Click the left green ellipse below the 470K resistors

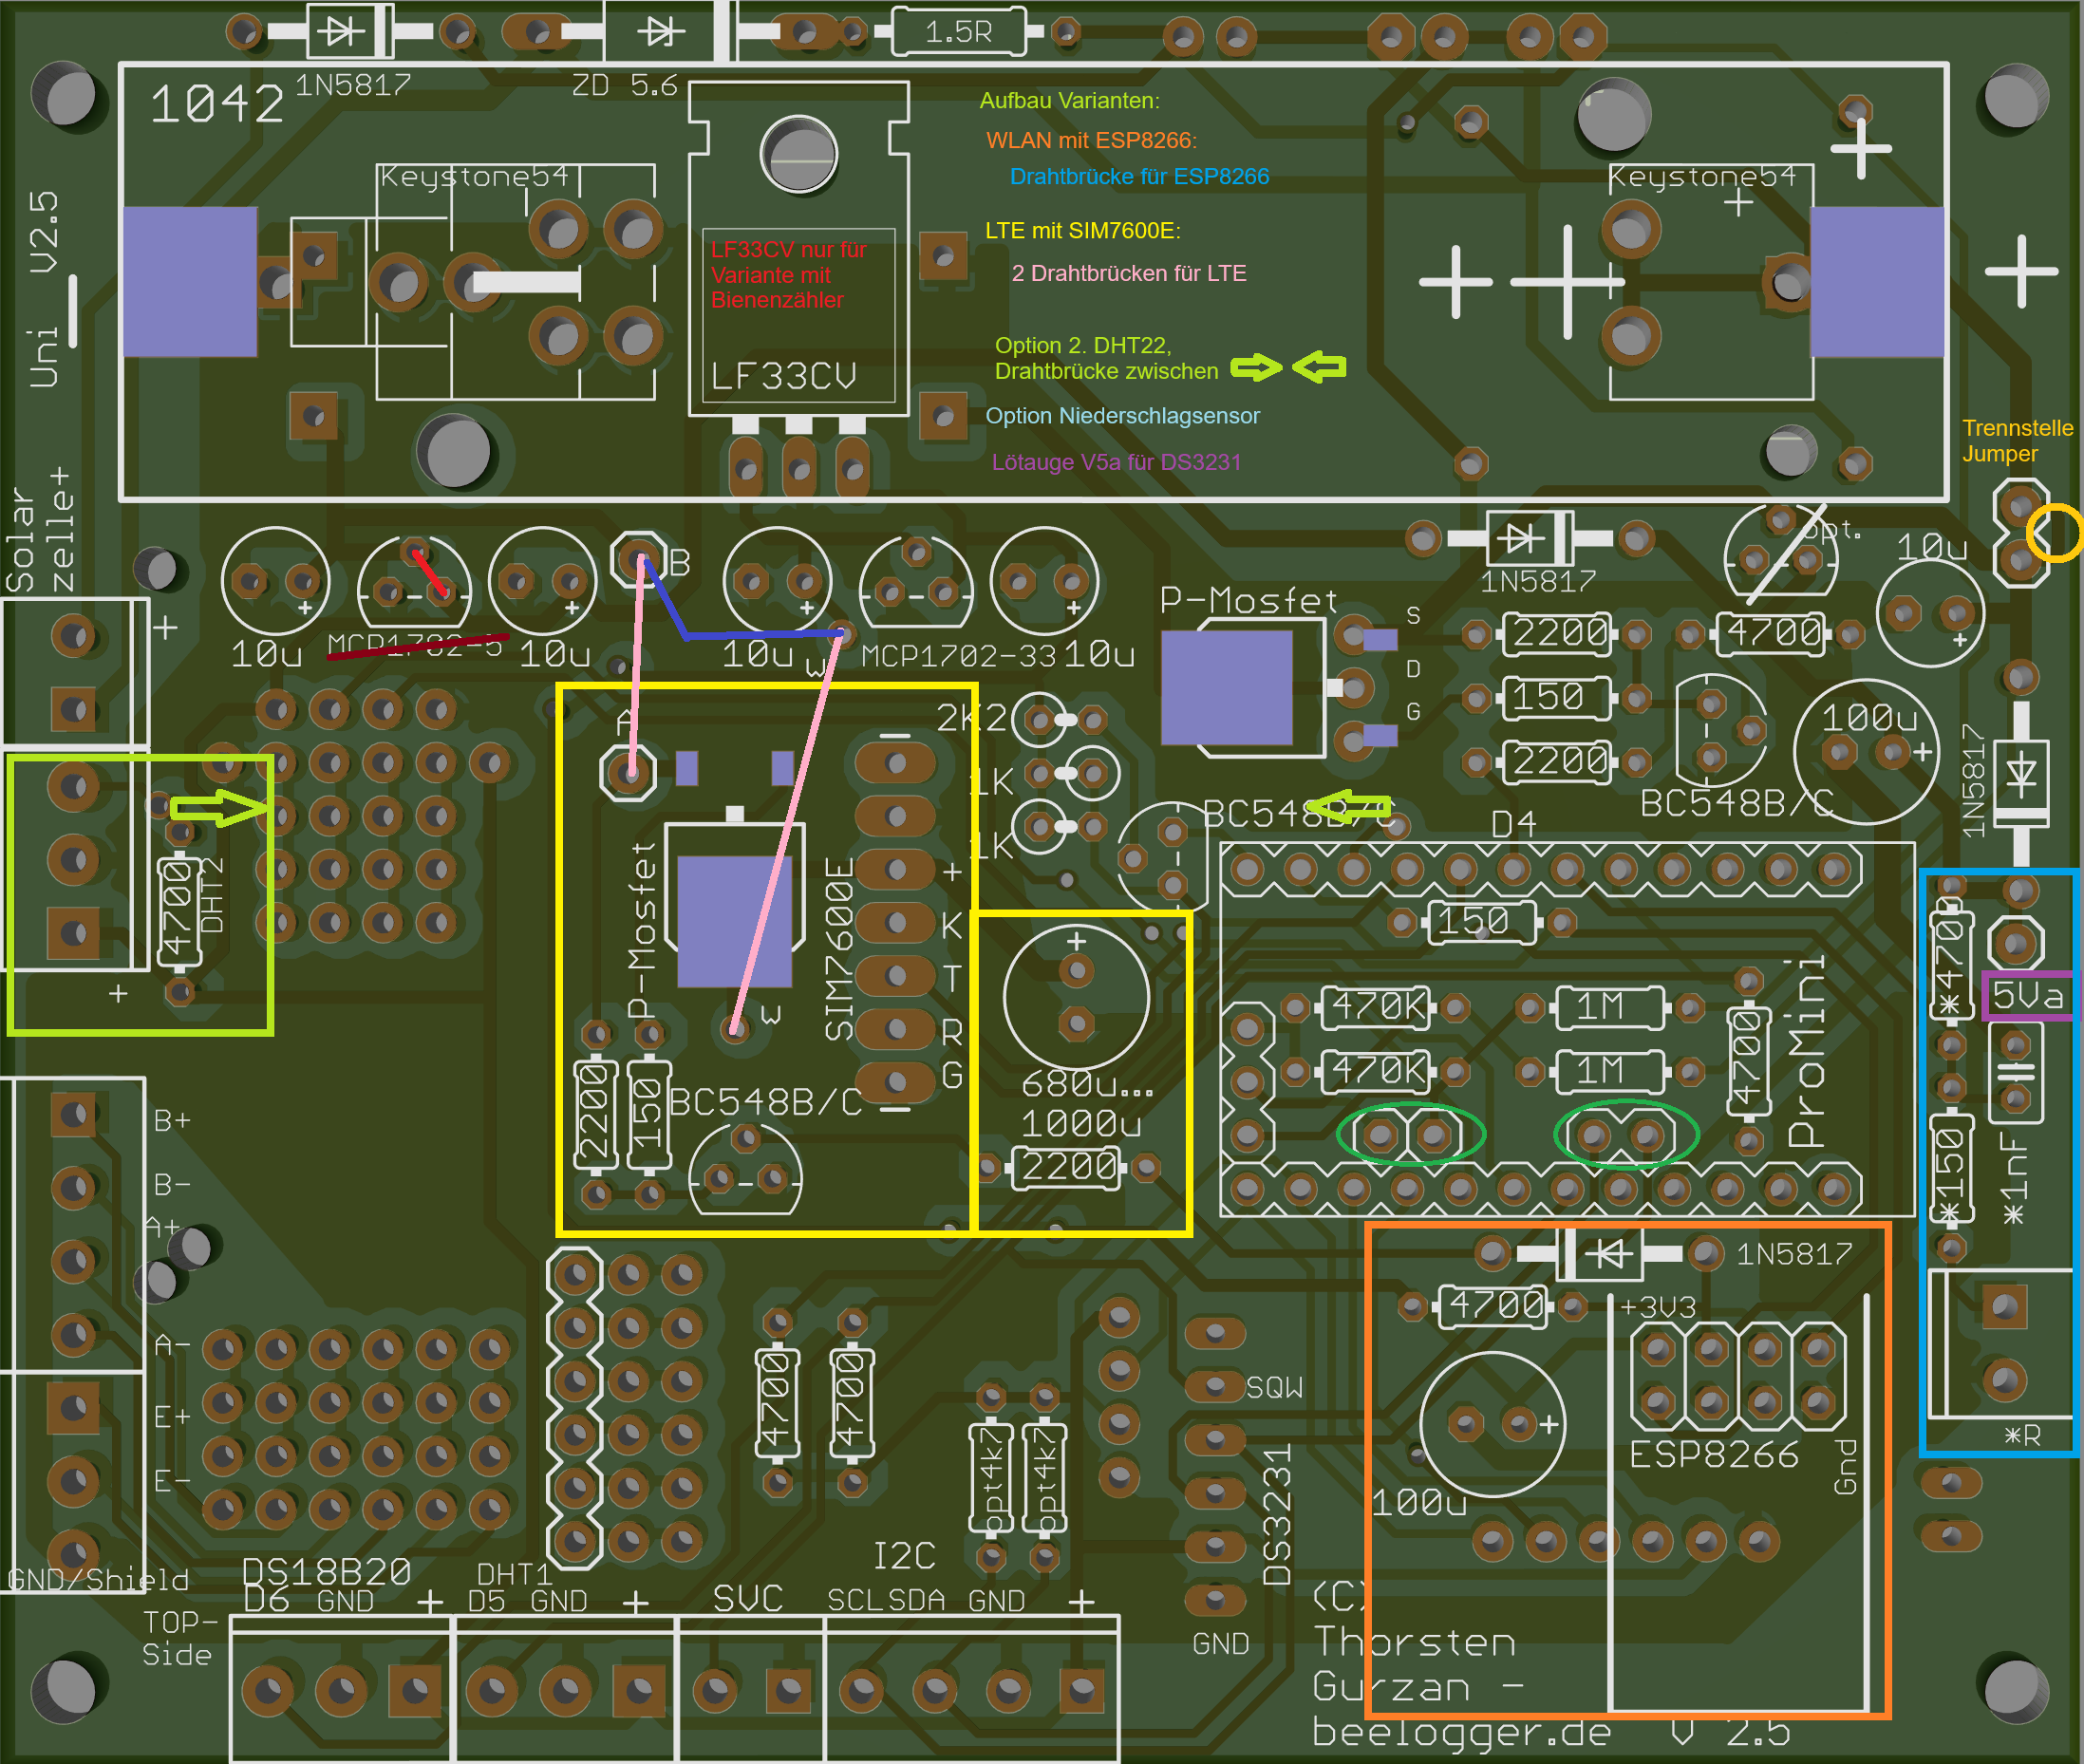coord(1410,1134)
